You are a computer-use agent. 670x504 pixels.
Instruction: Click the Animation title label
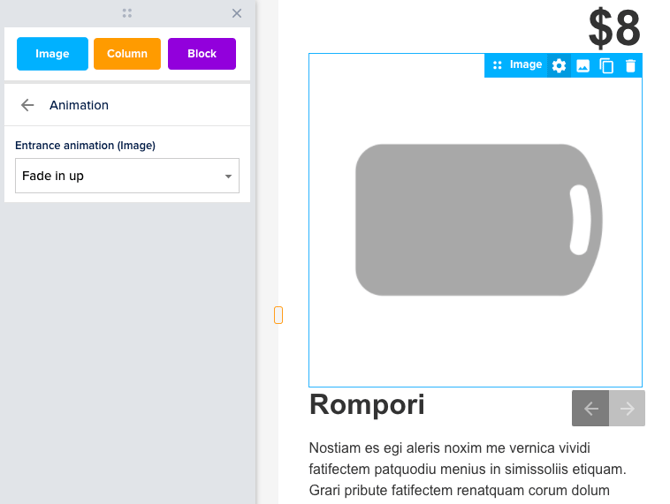79,105
